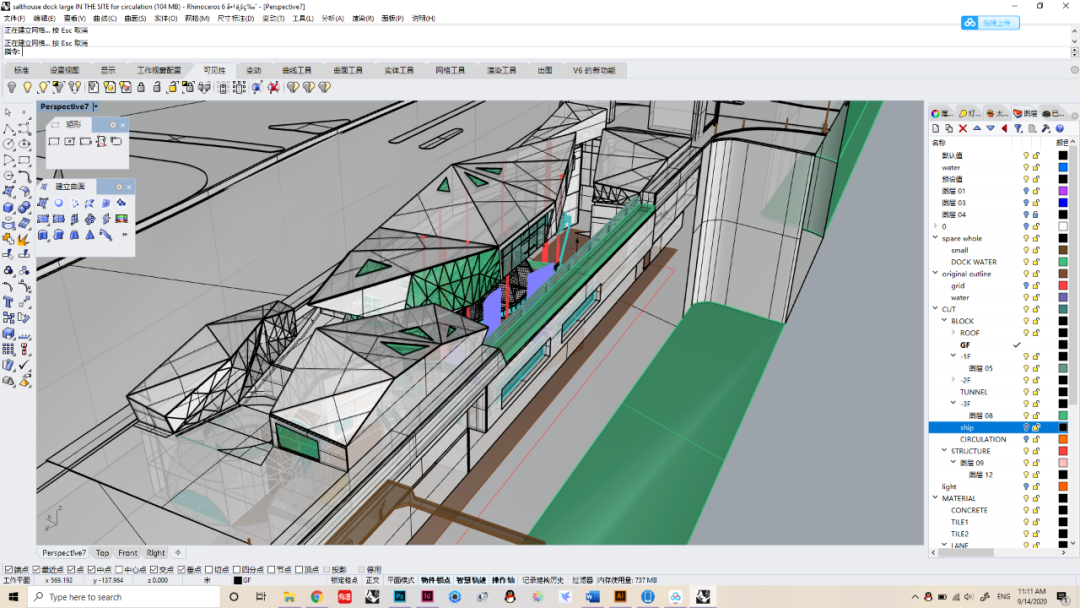Click the 正交 status bar button
The height and width of the screenshot is (608, 1080).
coord(372,580)
